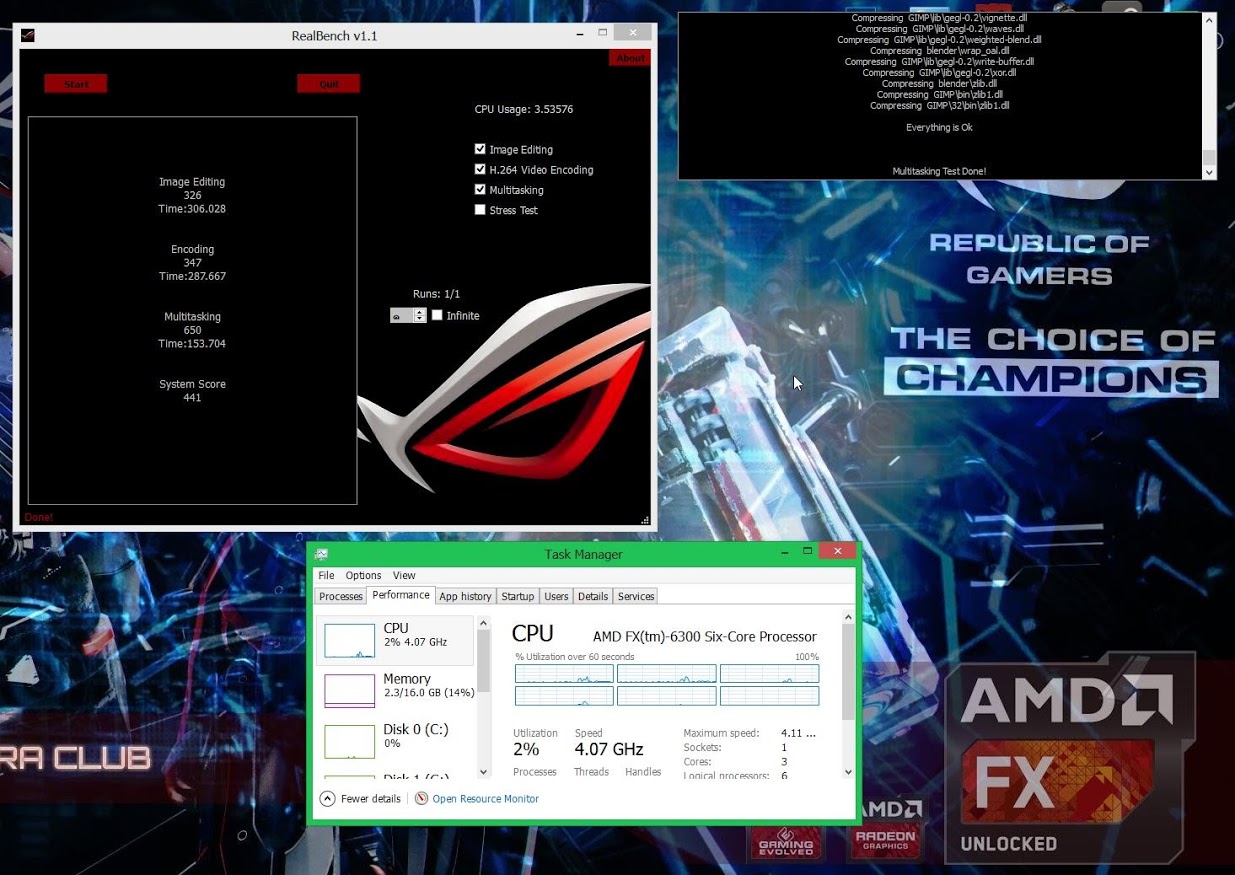This screenshot has height=875, width=1235.
Task: Open the File menu in Task Manager
Action: (x=326, y=575)
